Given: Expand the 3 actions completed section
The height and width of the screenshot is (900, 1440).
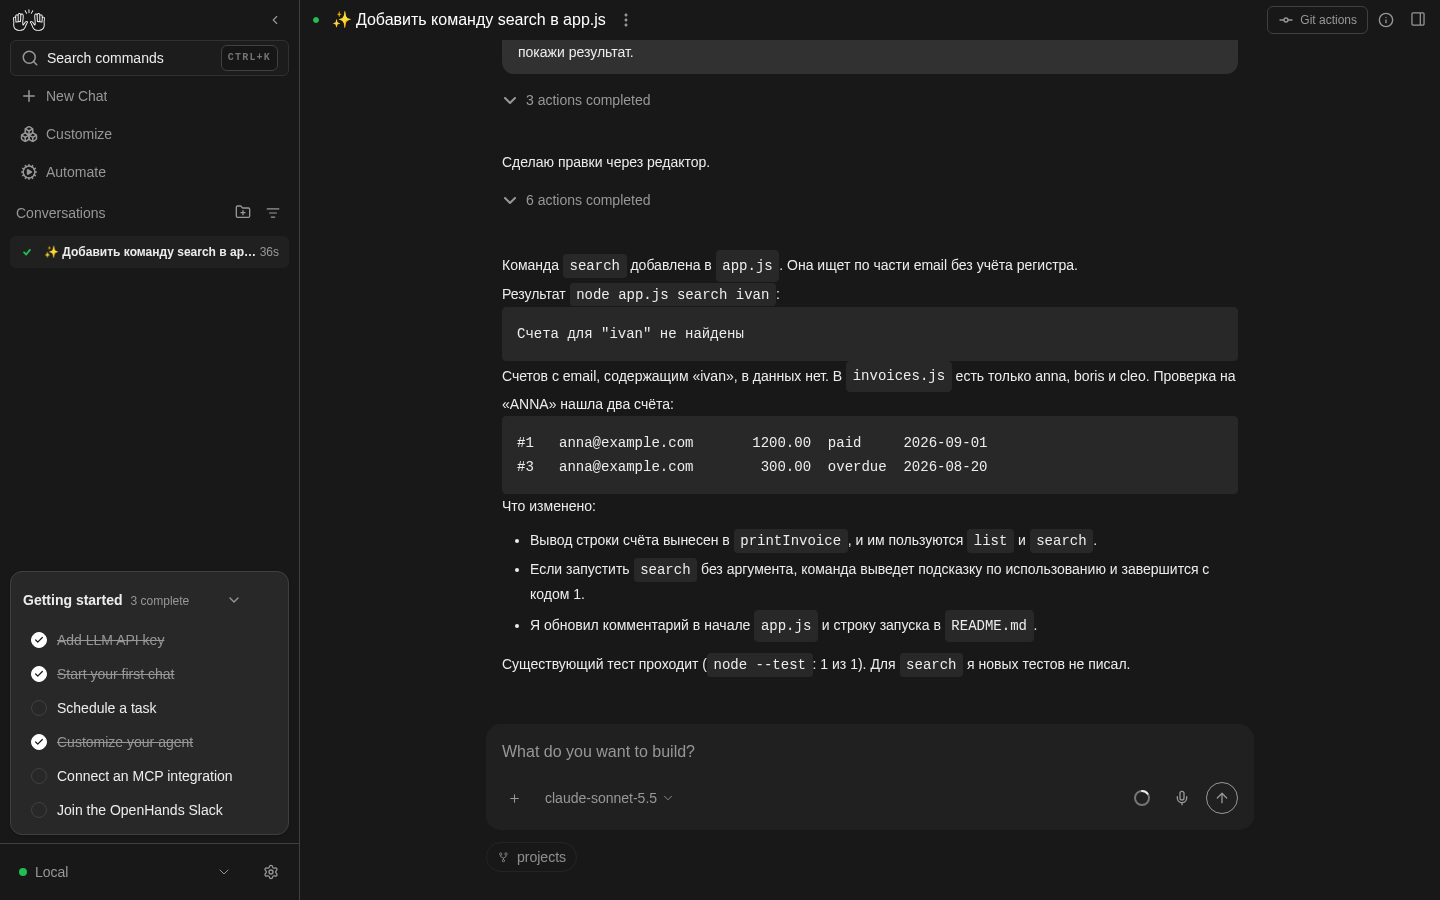Looking at the screenshot, I should click(x=577, y=100).
